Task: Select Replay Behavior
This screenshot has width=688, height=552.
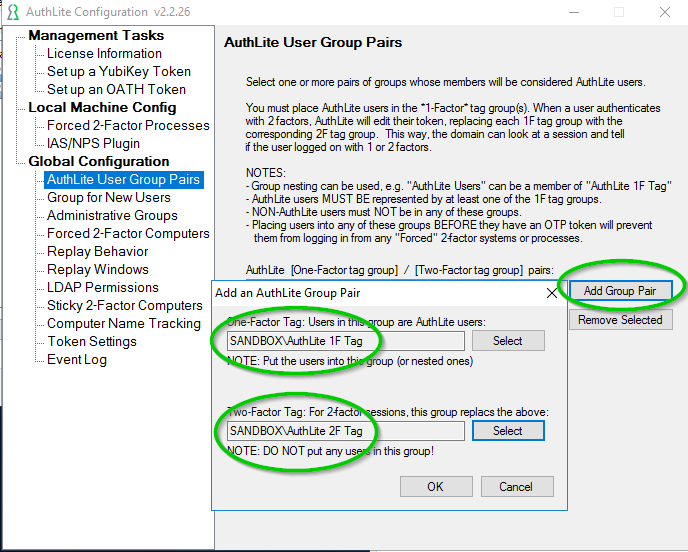Action: click(x=98, y=251)
